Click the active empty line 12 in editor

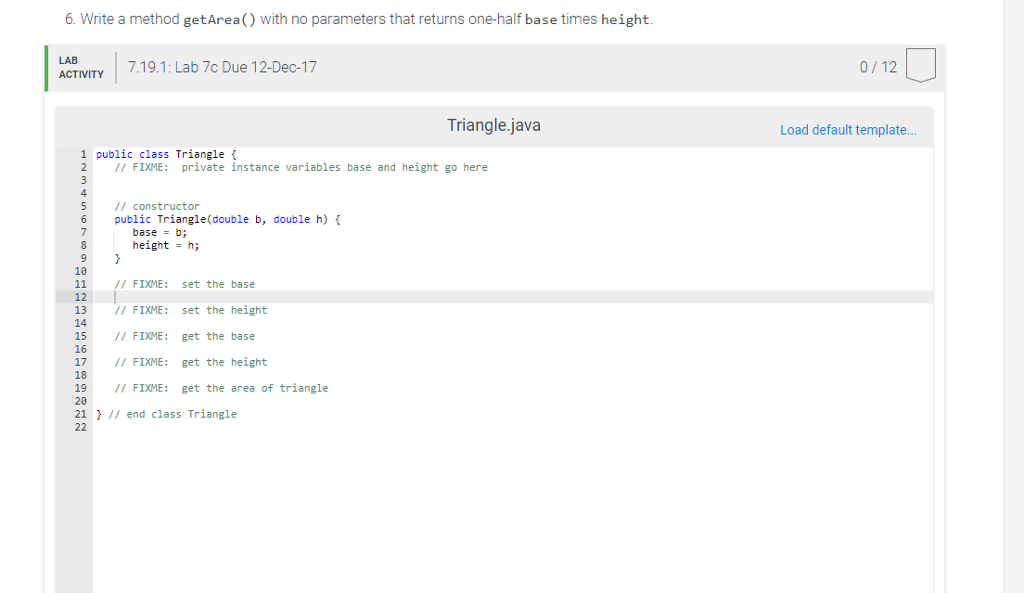tap(513, 297)
